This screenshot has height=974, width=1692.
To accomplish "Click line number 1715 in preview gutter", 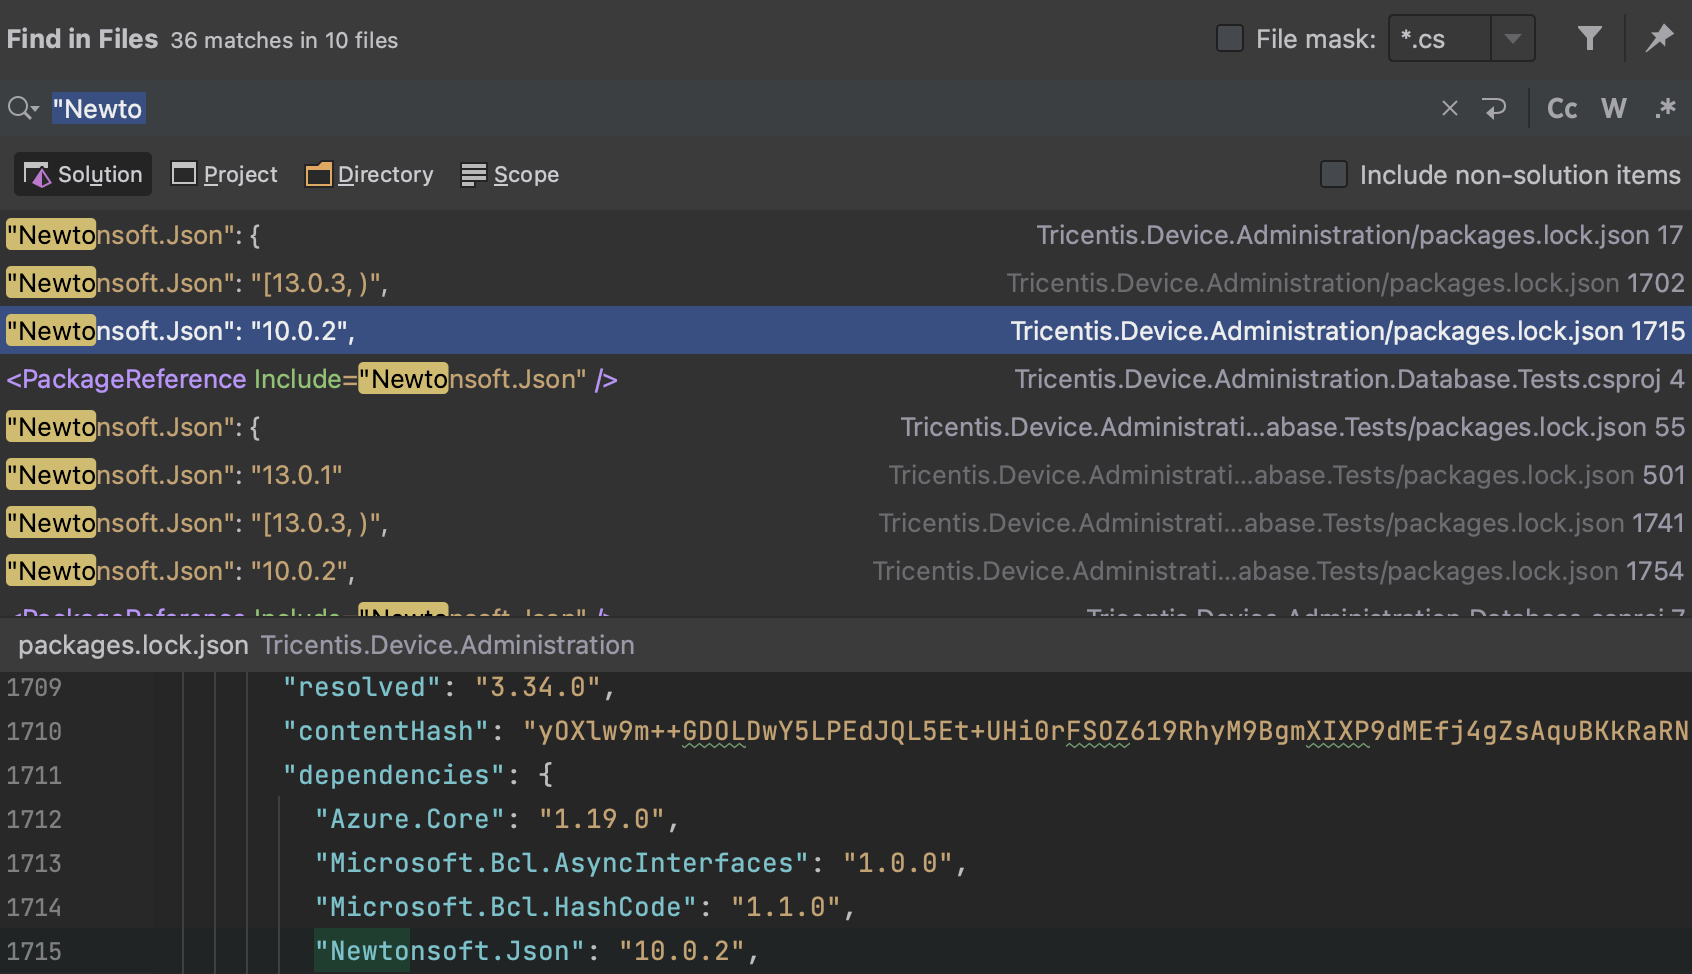I will tap(34, 952).
